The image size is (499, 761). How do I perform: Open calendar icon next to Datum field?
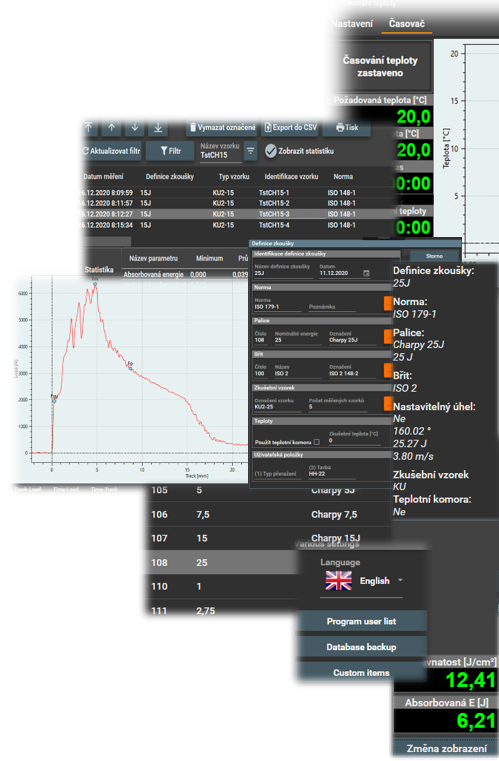366,273
